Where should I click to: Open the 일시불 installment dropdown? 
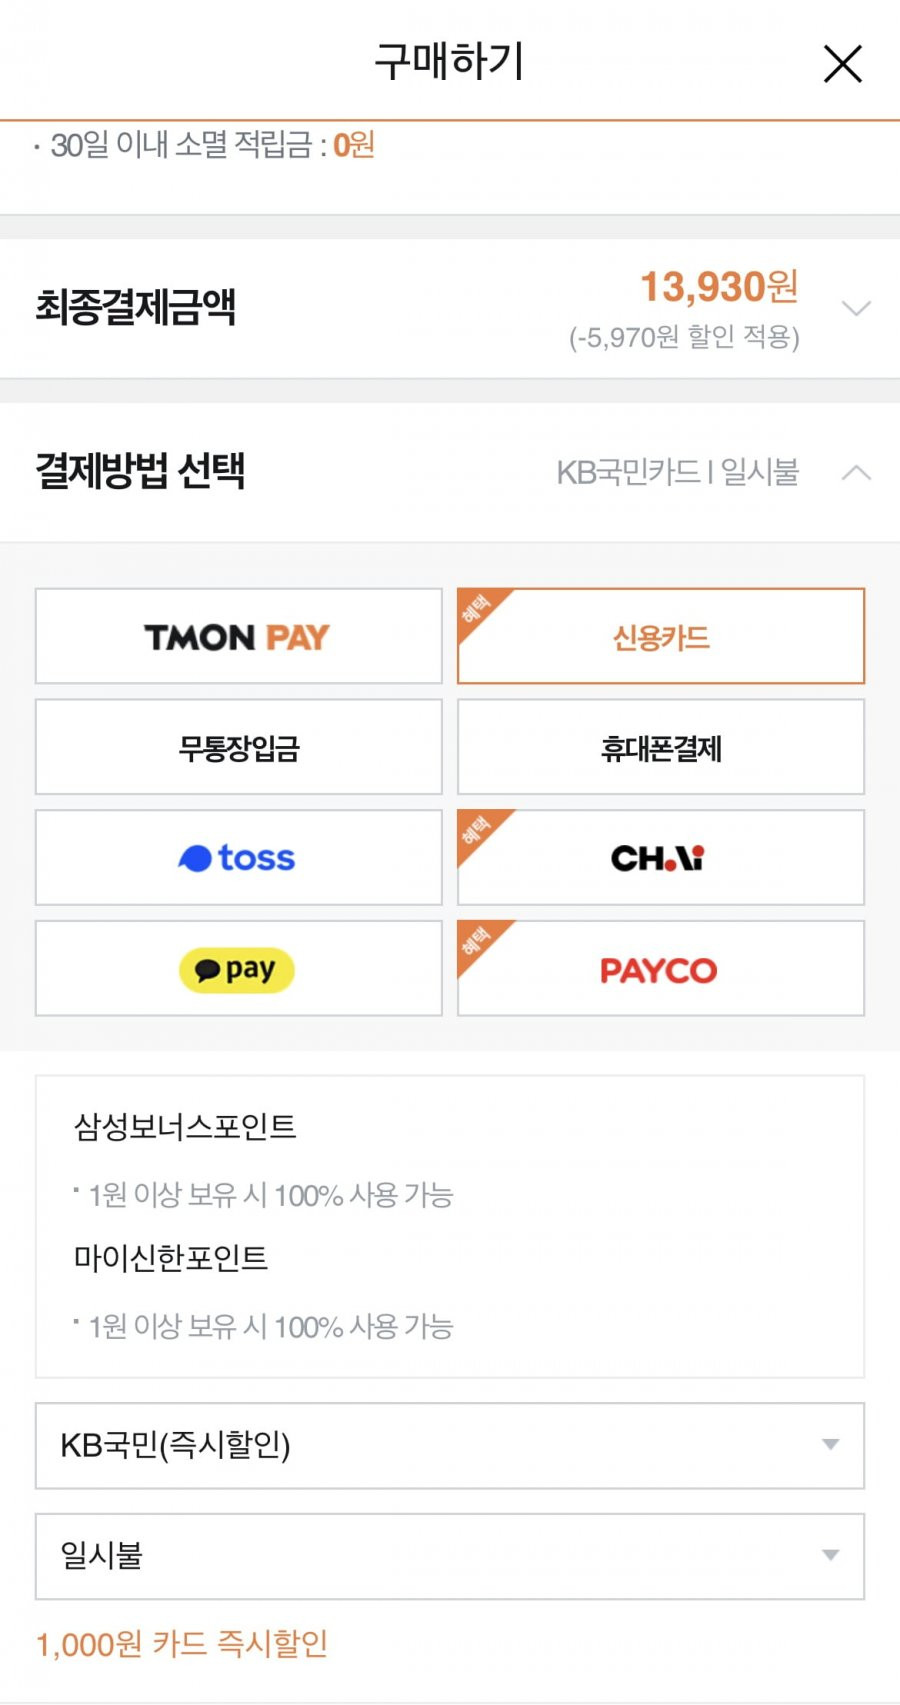click(450, 1556)
